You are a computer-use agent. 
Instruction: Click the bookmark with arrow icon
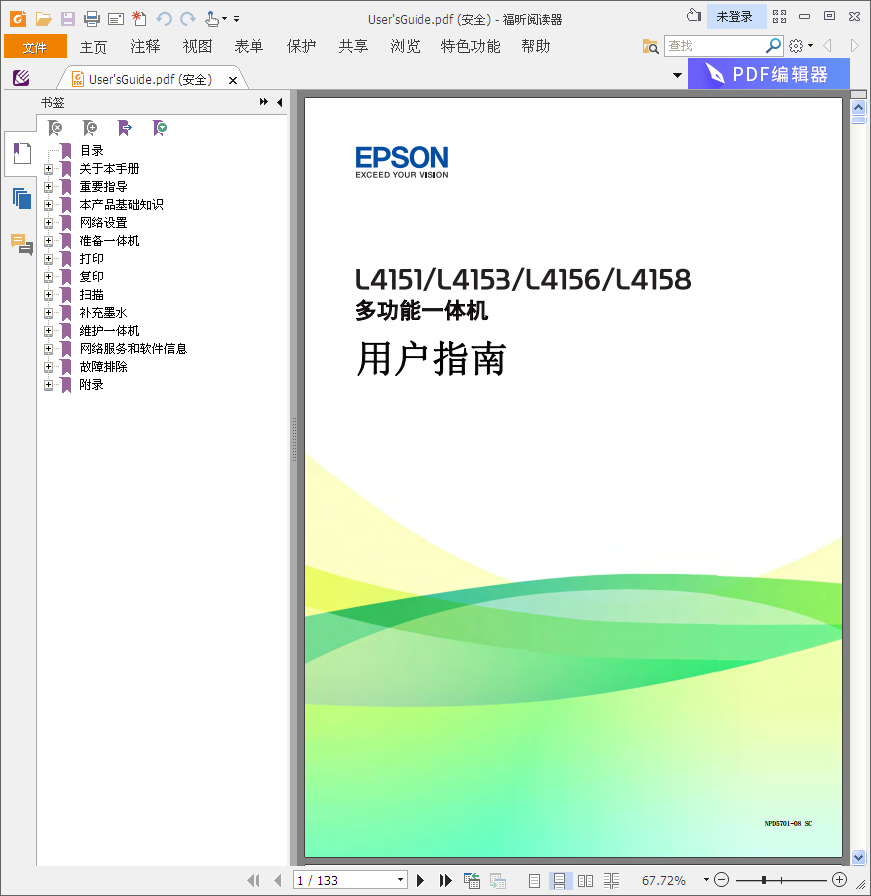coord(125,128)
